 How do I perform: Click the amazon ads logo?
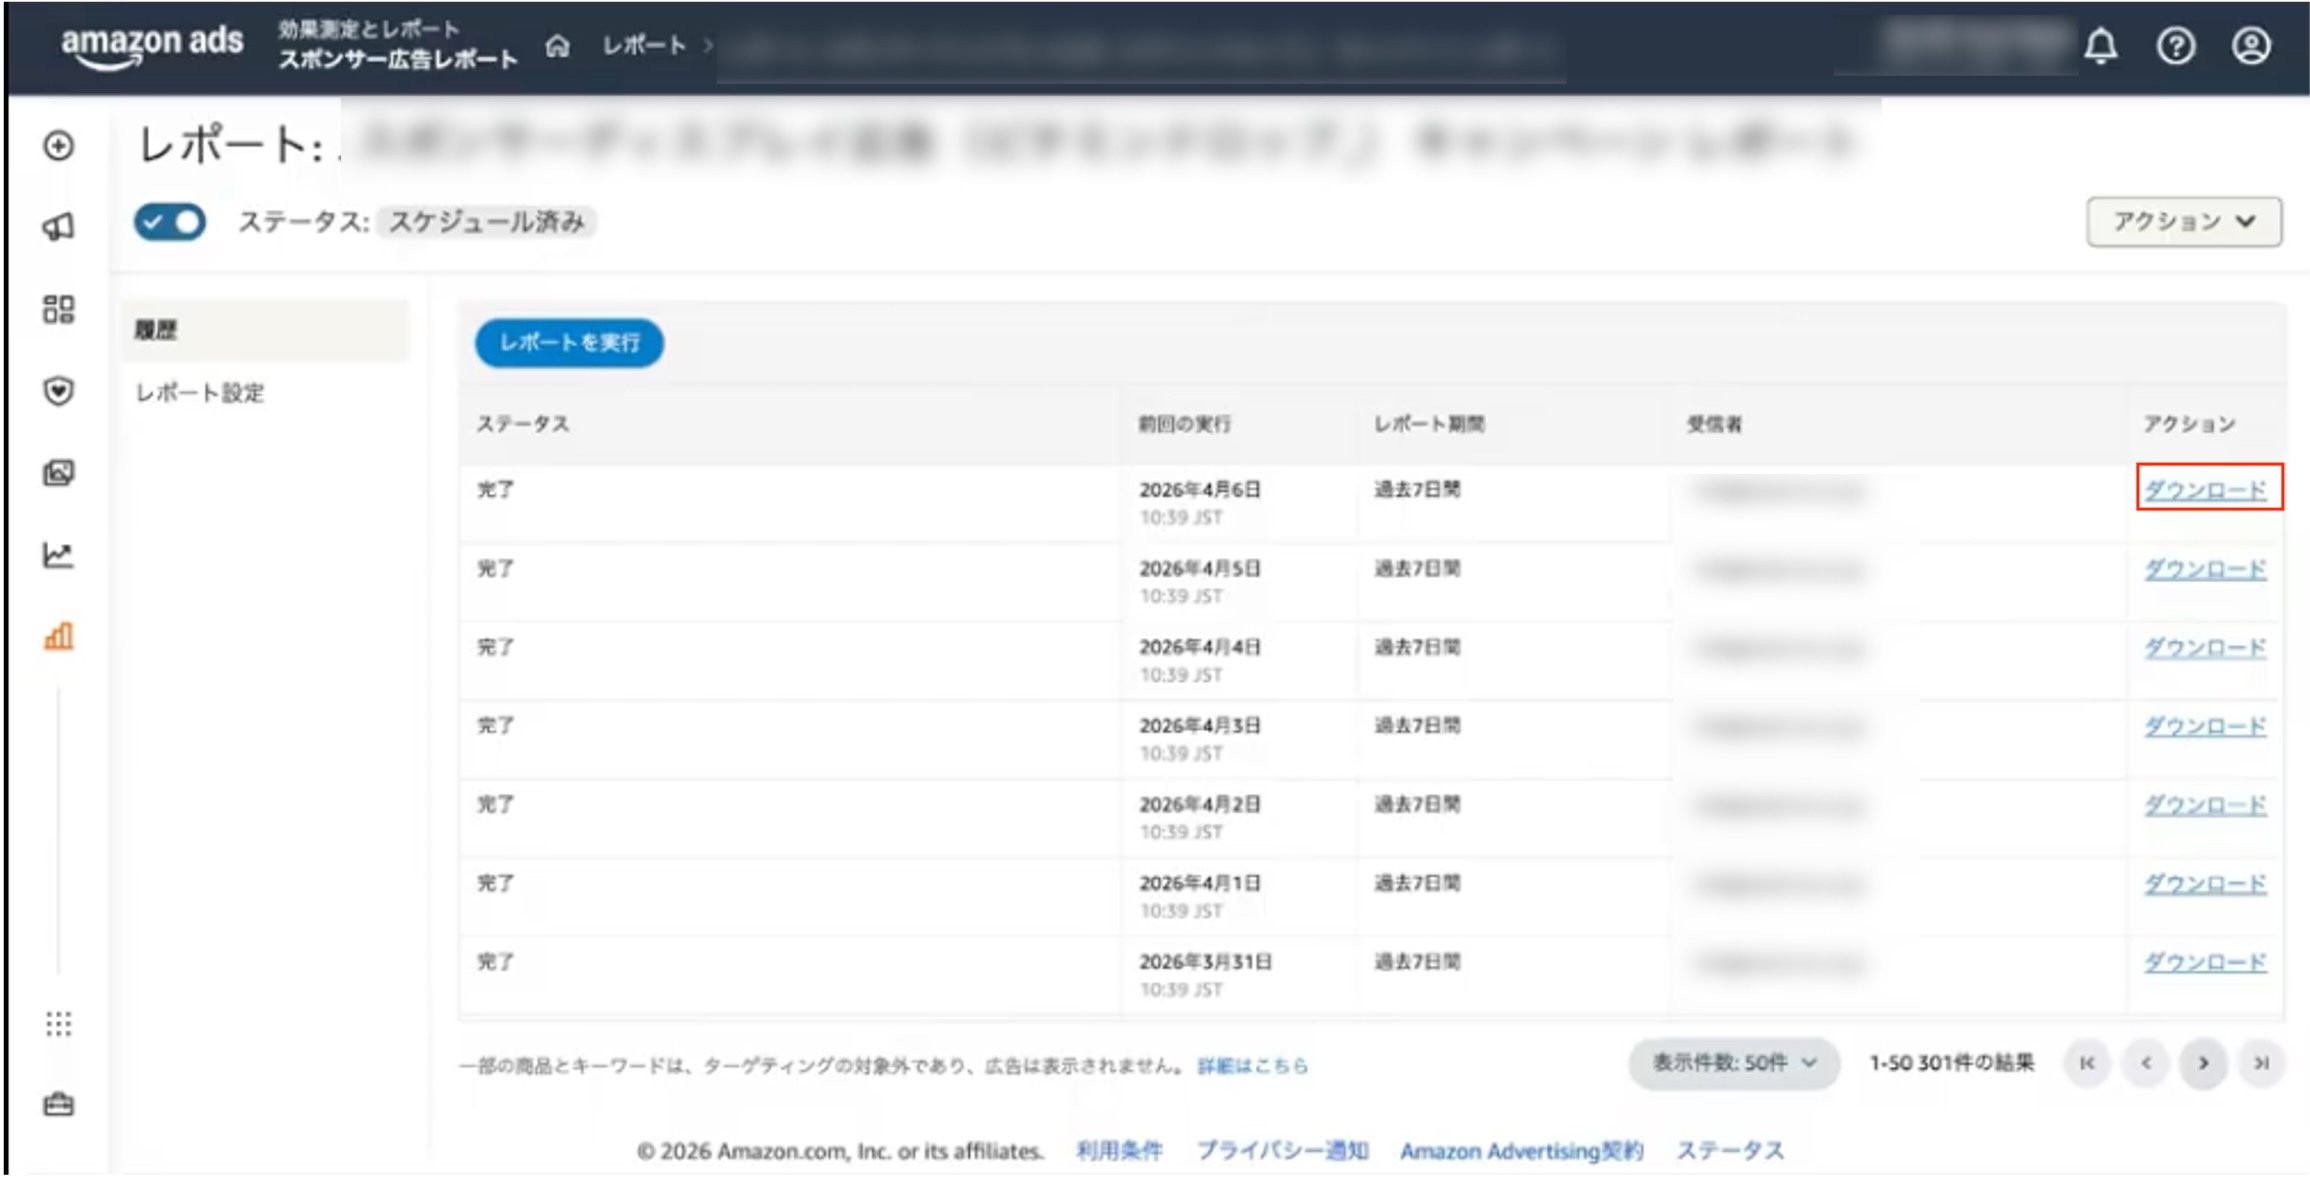point(152,46)
